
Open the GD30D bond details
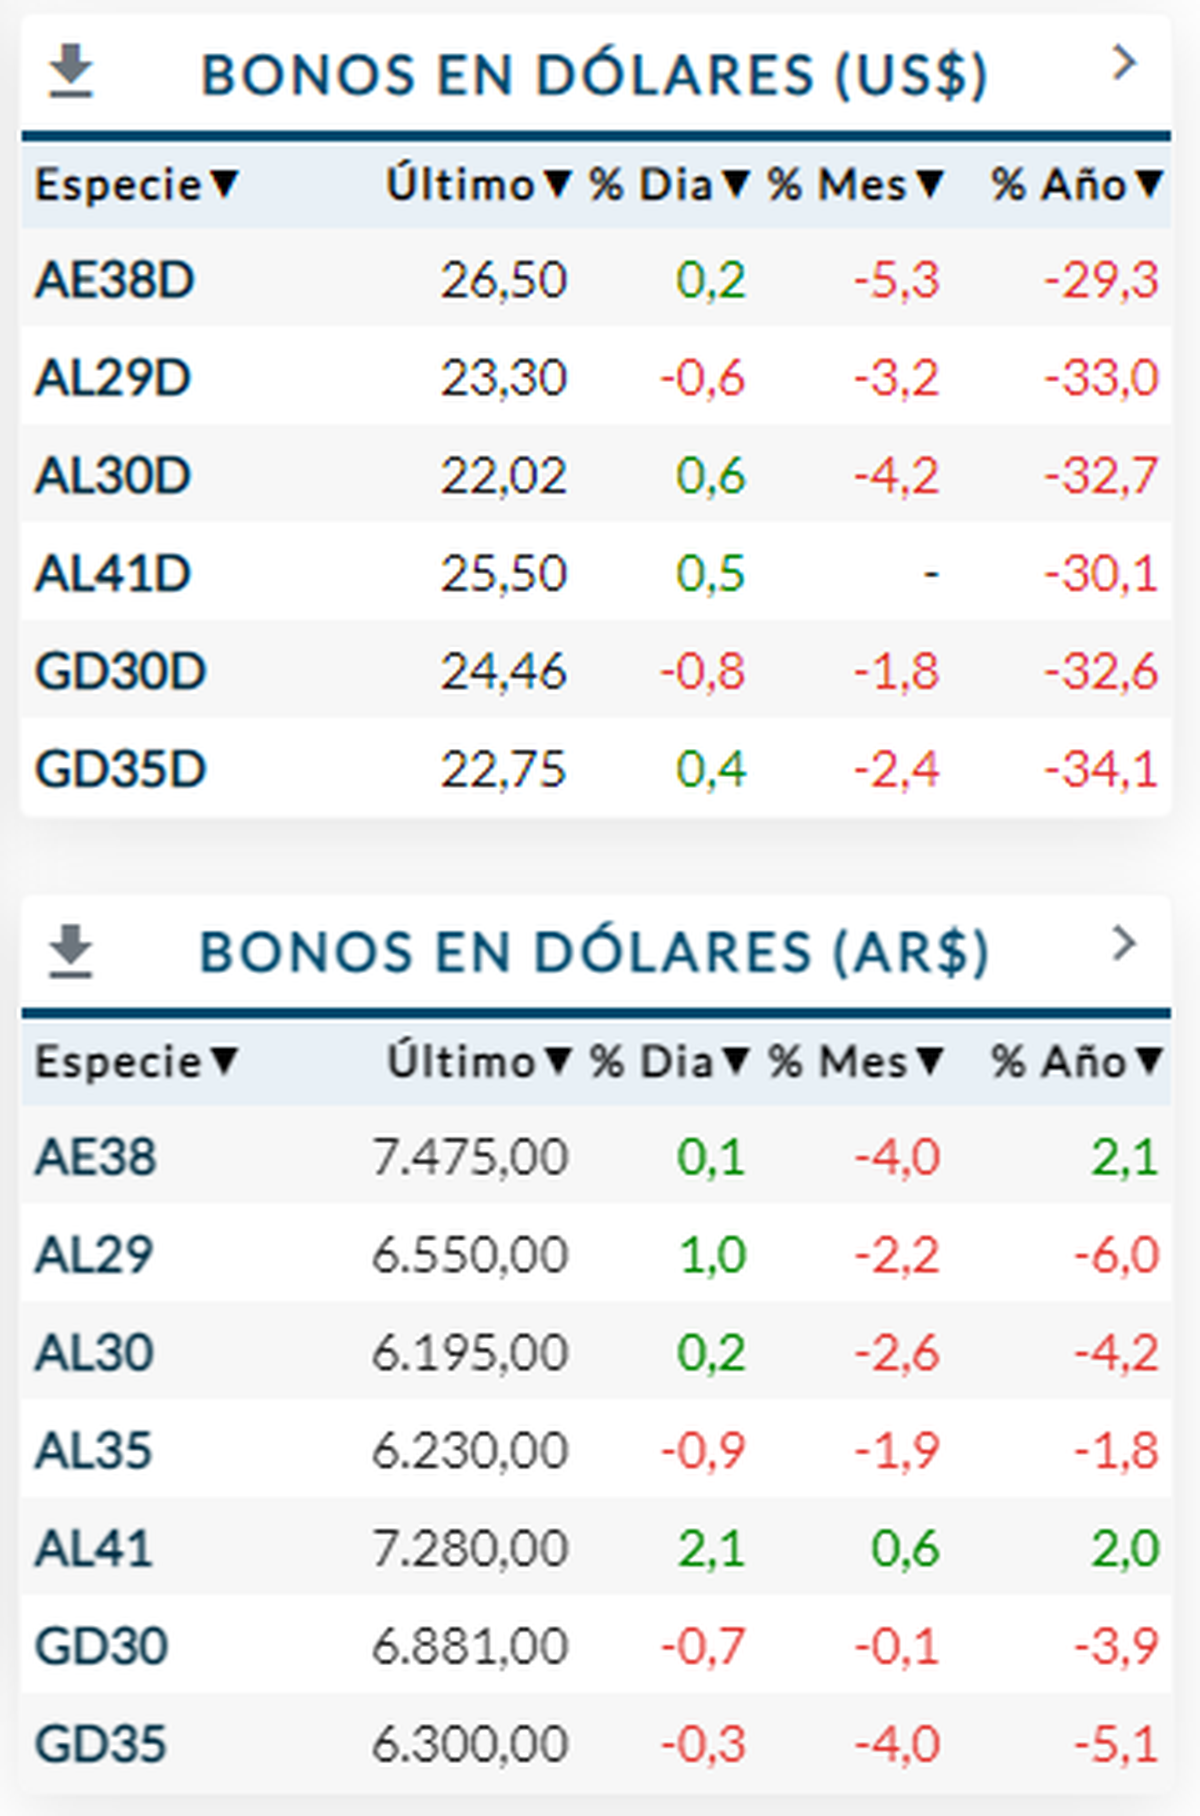click(120, 671)
